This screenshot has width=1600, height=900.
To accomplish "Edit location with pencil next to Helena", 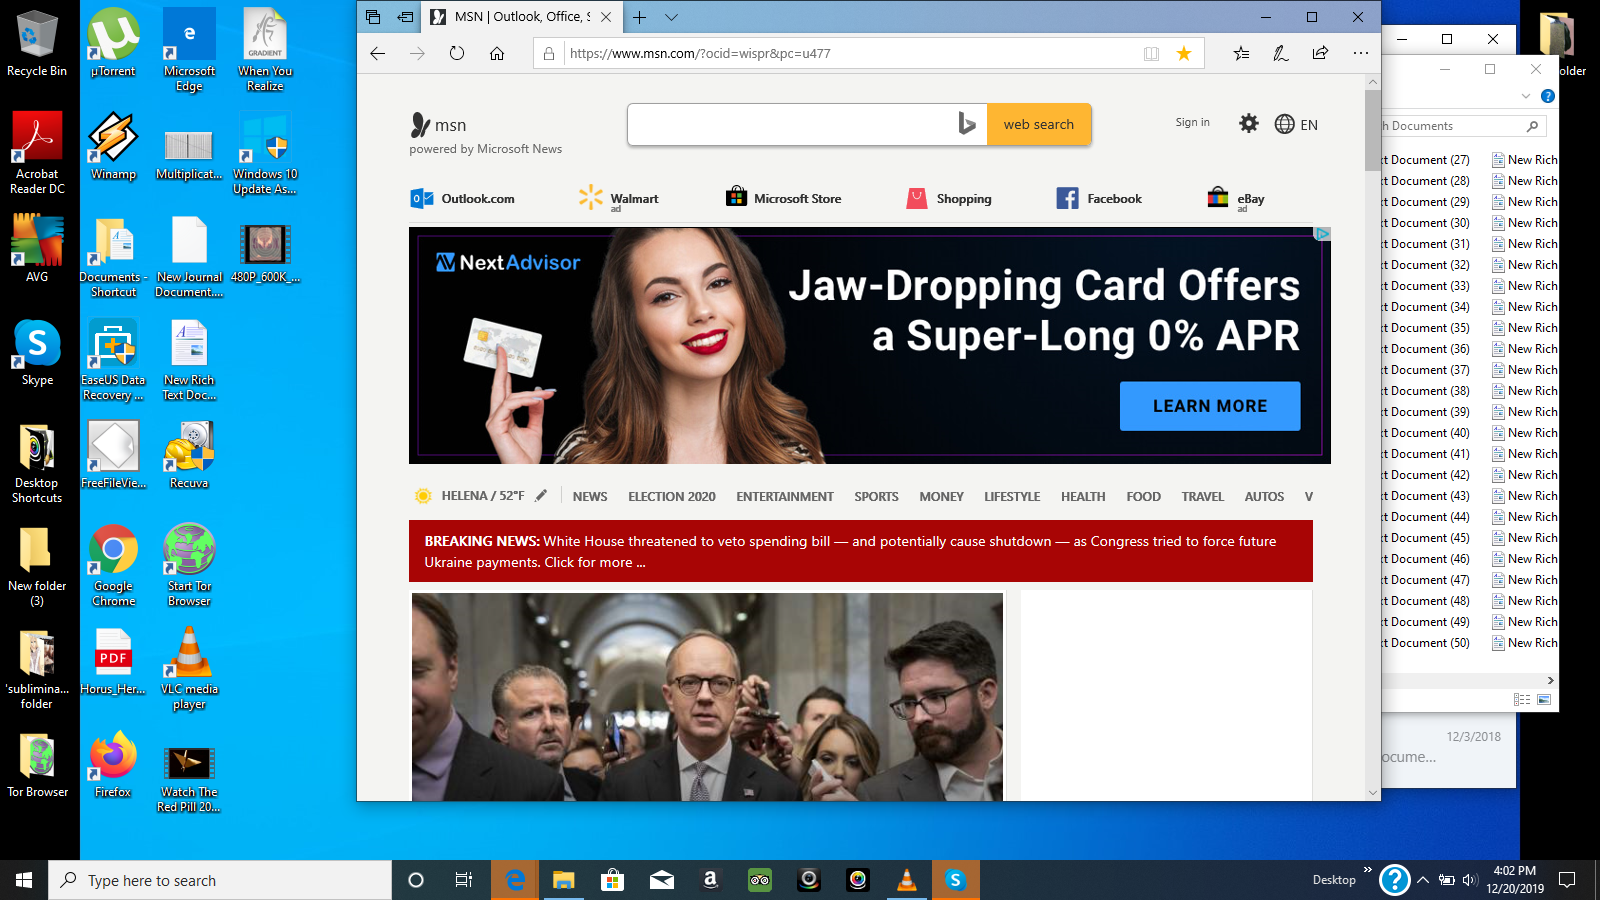I will point(541,495).
